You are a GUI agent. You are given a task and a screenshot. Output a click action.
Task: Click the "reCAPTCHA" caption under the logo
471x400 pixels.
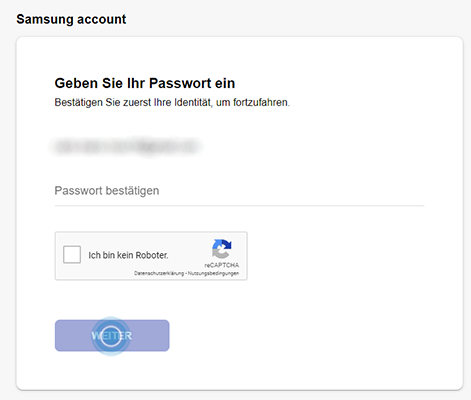pos(222,265)
